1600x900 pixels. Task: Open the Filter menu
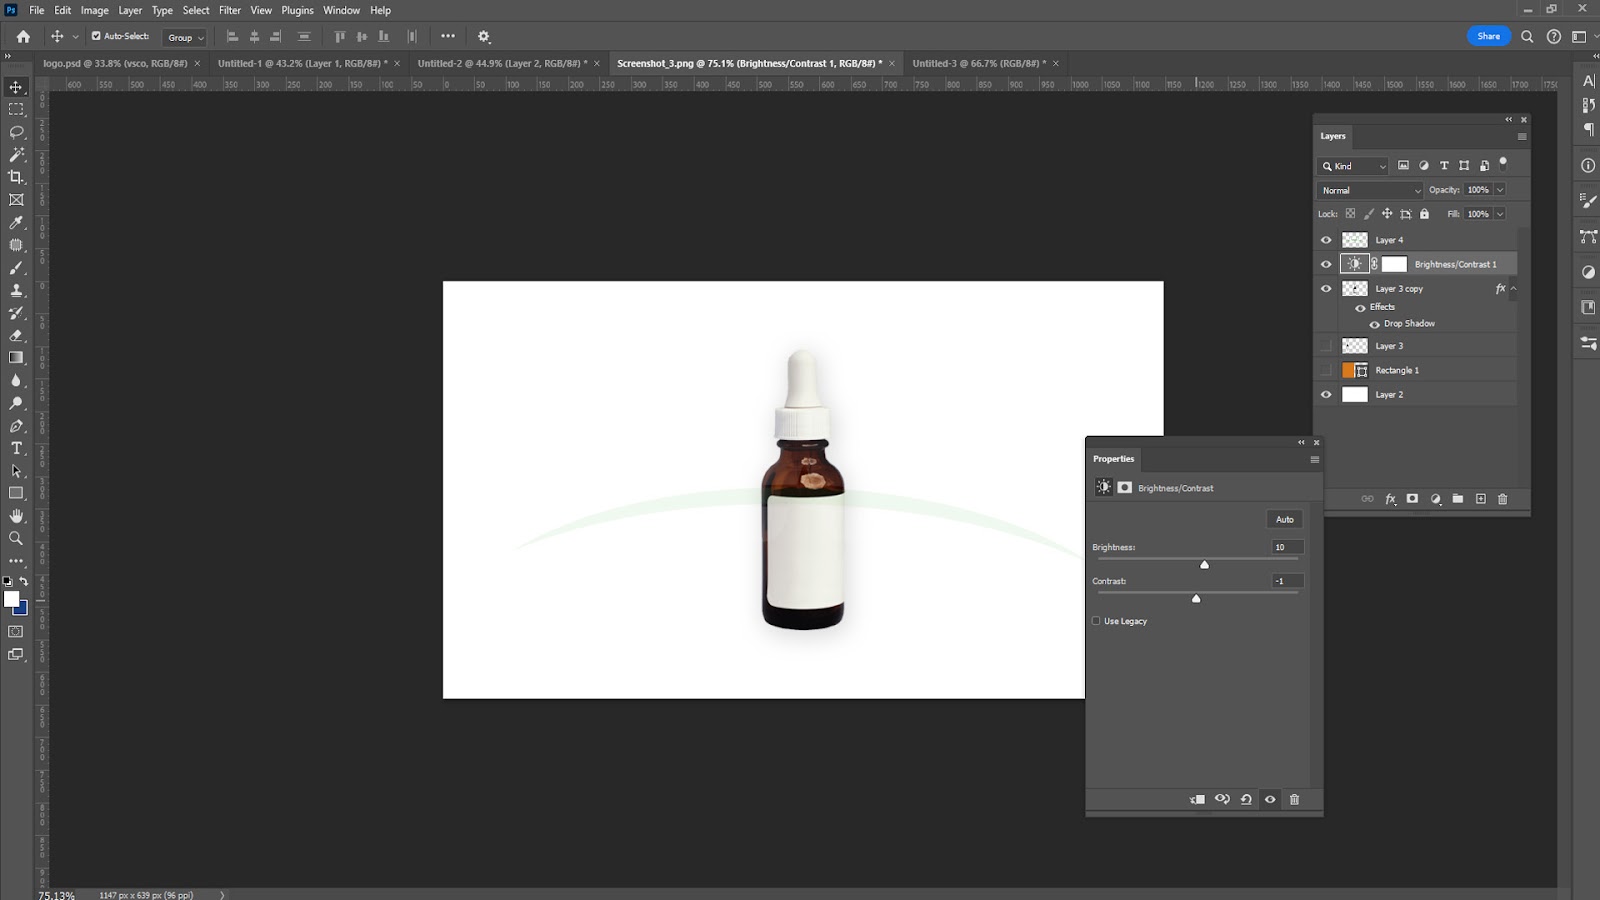pyautogui.click(x=230, y=10)
